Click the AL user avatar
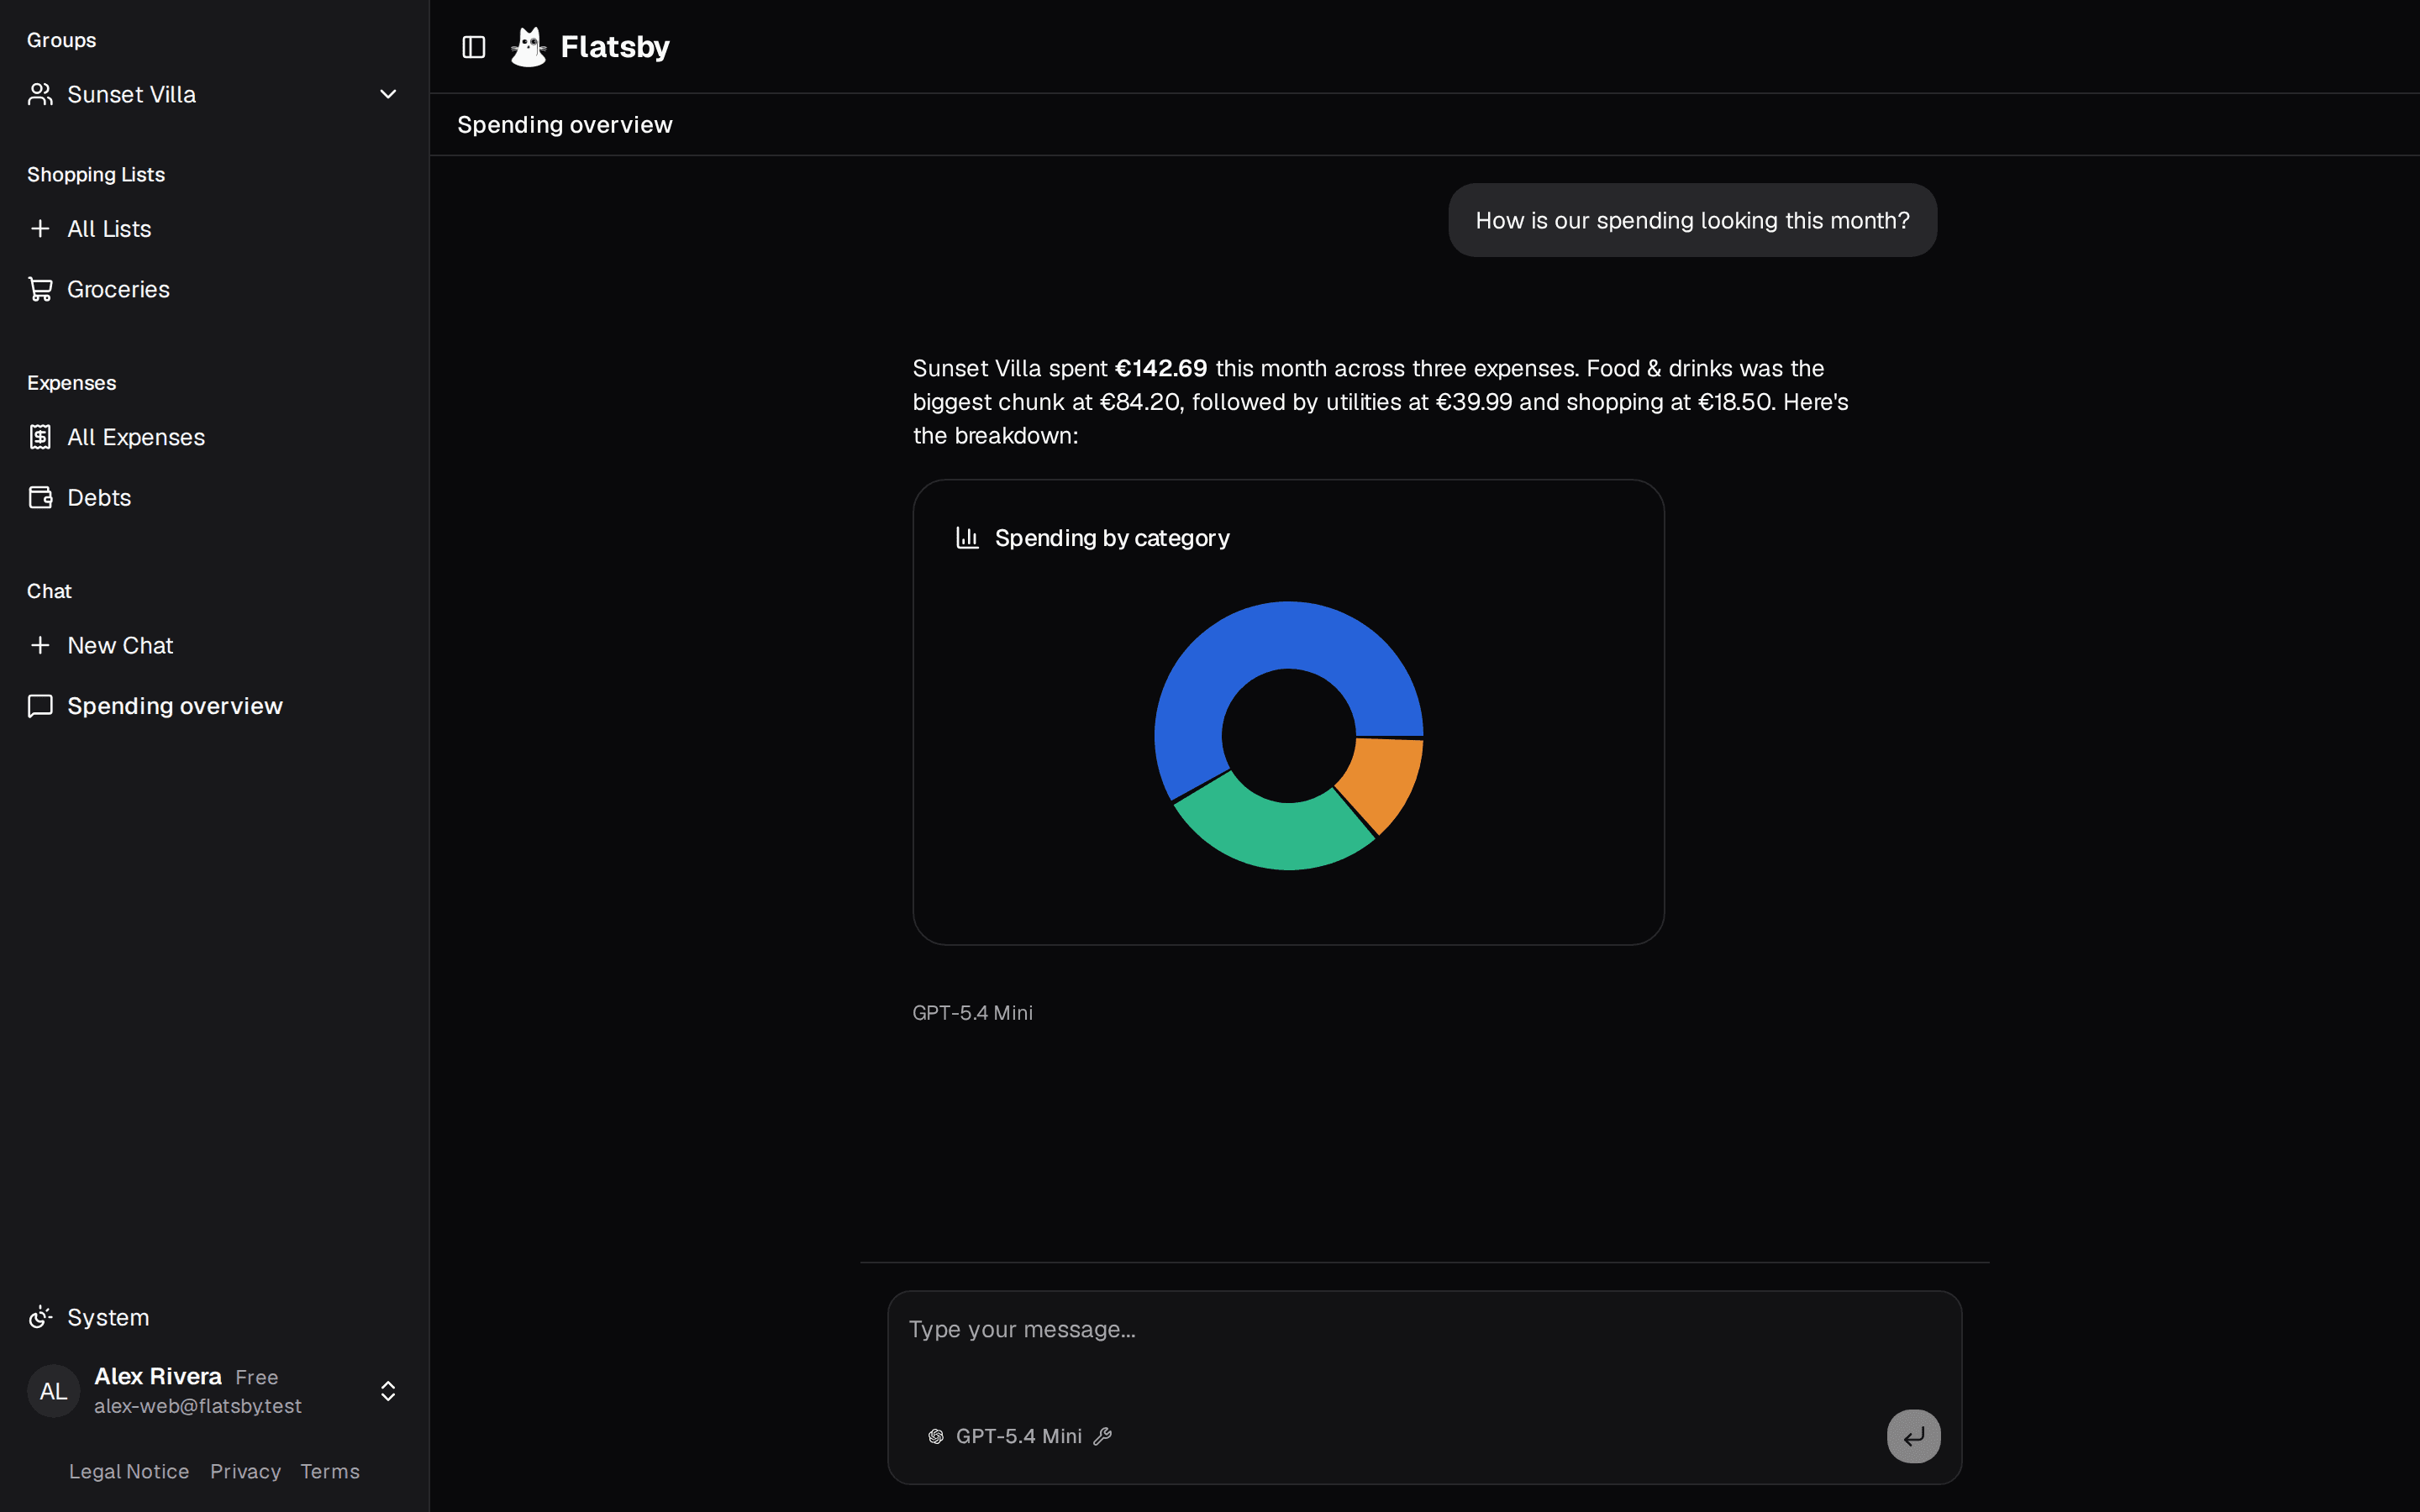The height and width of the screenshot is (1512, 2420). tap(53, 1391)
